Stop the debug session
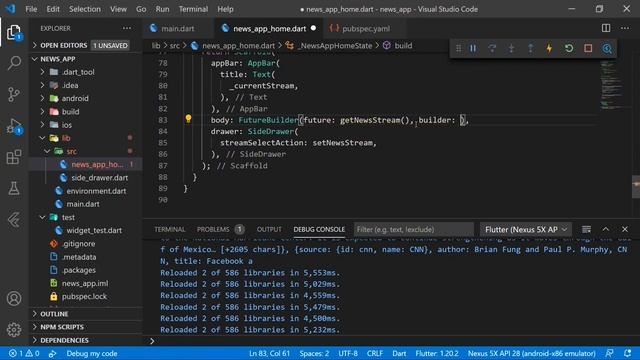Image resolution: width=640 pixels, height=360 pixels. (588, 49)
